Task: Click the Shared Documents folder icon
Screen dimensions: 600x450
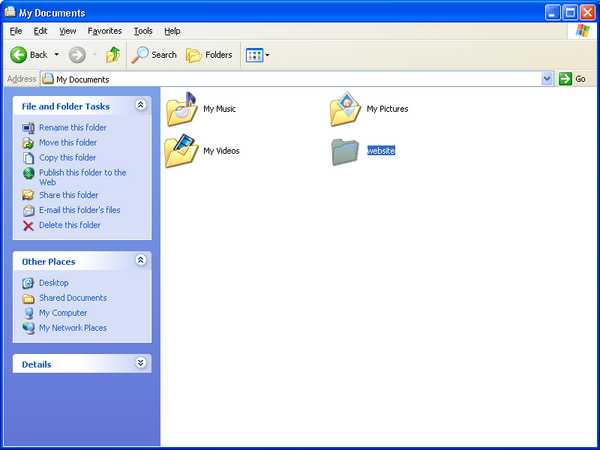Action: (28, 298)
